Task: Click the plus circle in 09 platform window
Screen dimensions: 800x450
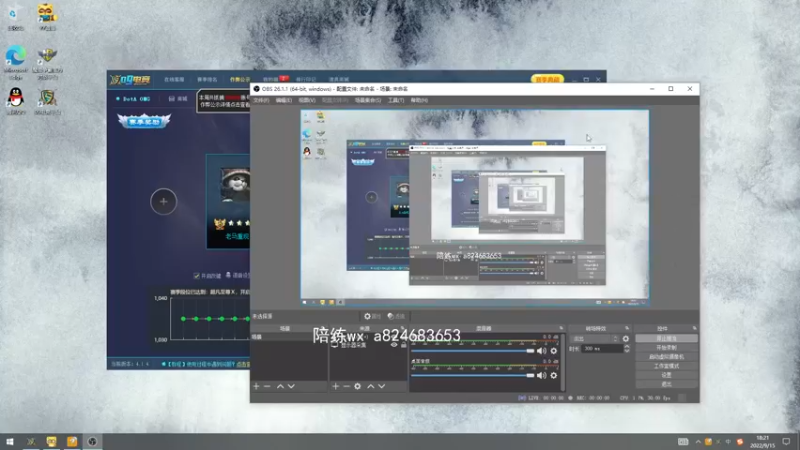Action: [163, 202]
